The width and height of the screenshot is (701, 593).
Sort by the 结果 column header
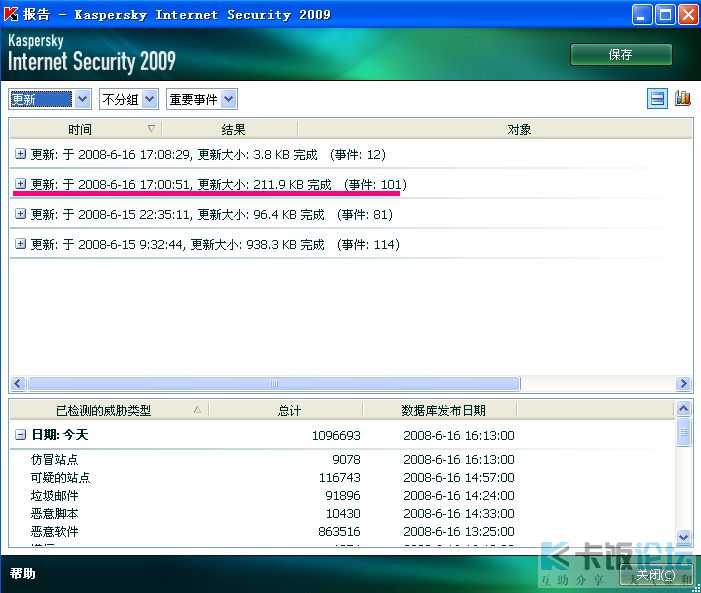tap(229, 129)
